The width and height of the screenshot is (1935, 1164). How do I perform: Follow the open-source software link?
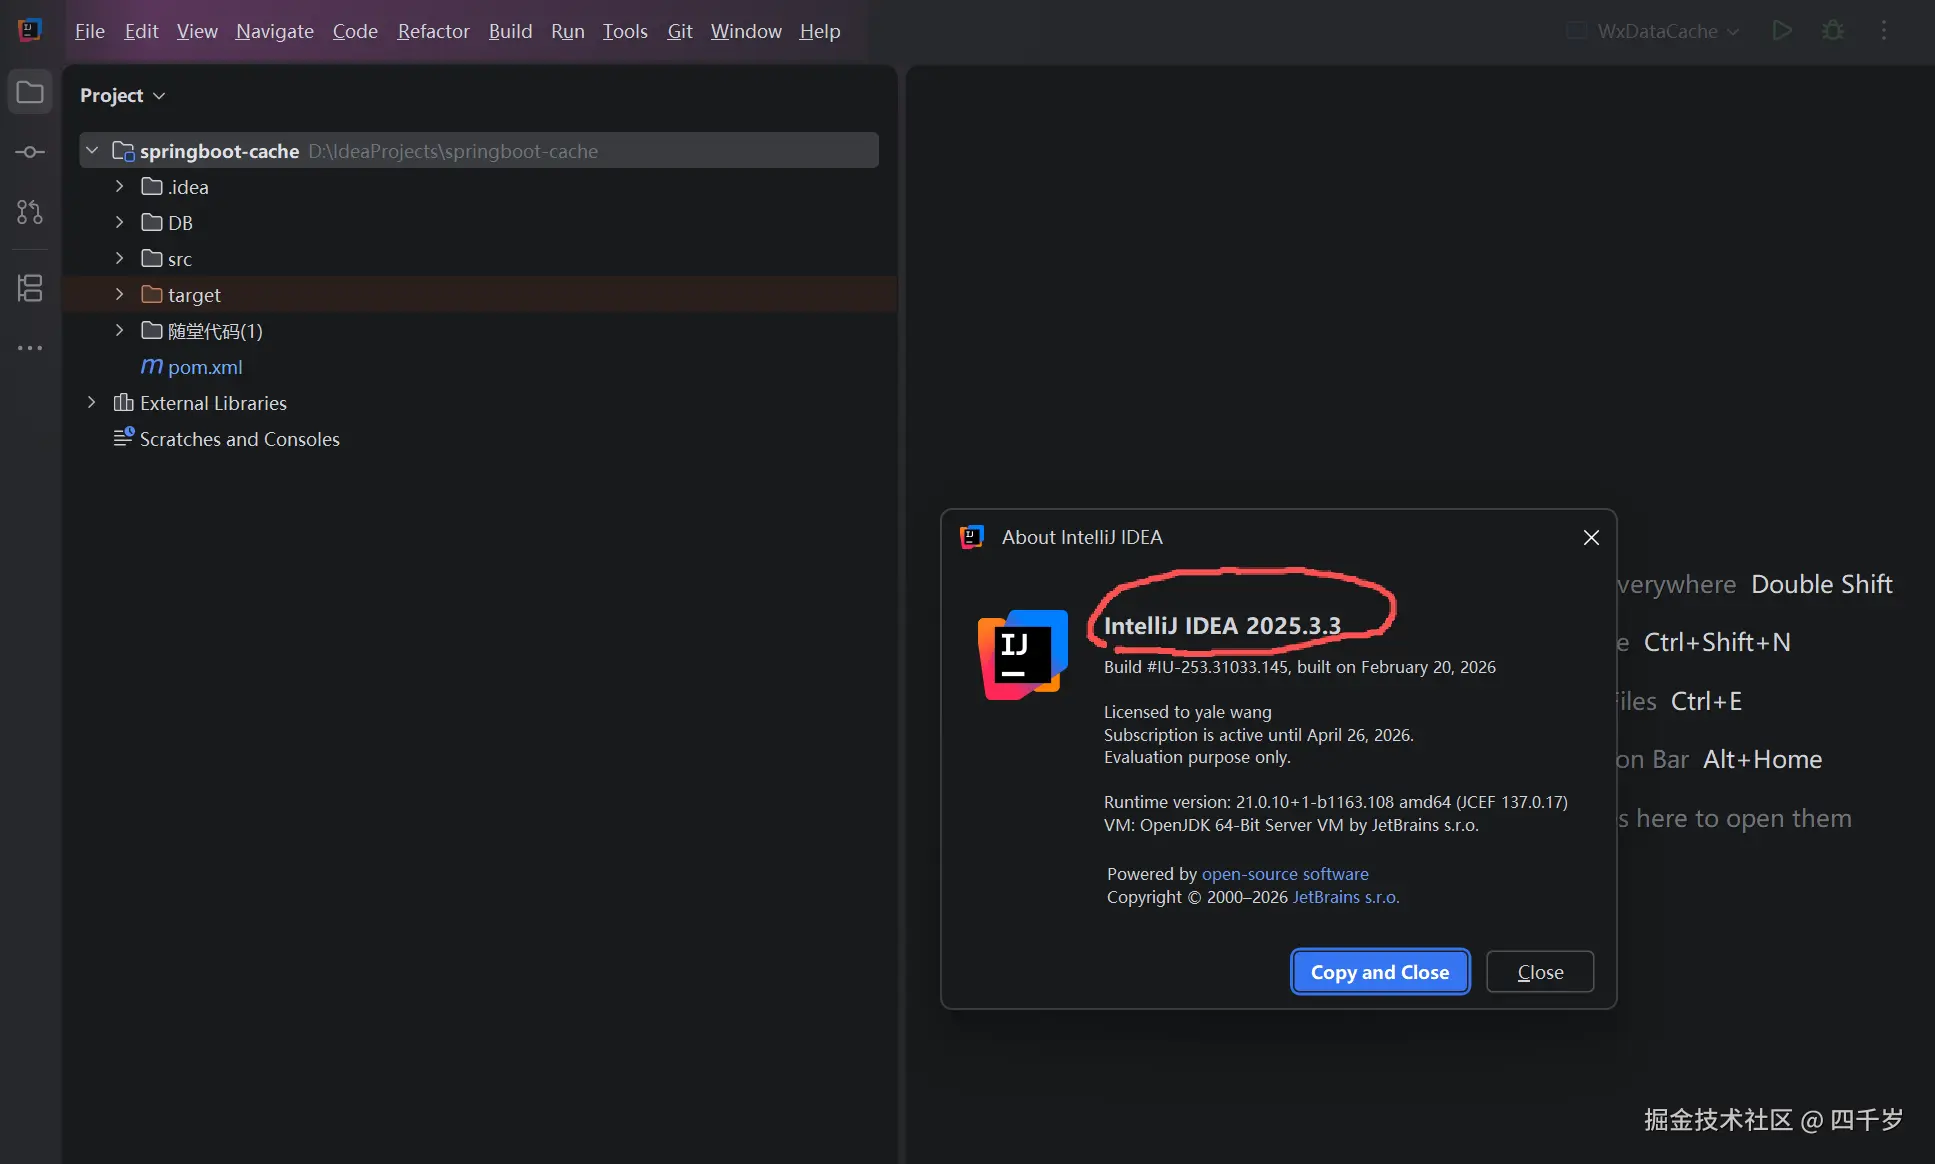1284,874
